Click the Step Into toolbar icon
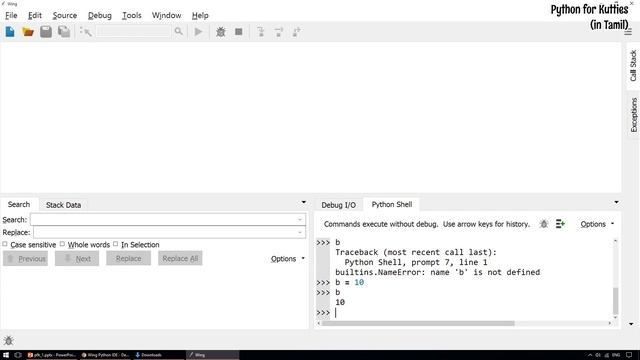Image resolution: width=640 pixels, height=360 pixels. coord(260,32)
